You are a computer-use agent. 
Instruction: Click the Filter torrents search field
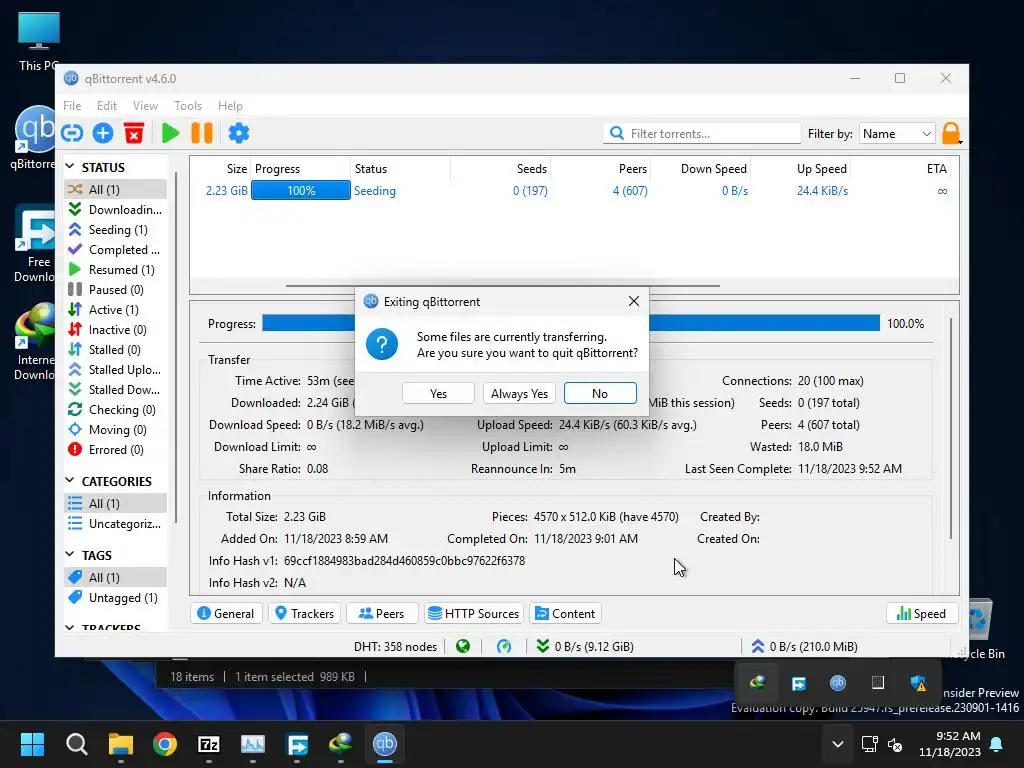702,133
